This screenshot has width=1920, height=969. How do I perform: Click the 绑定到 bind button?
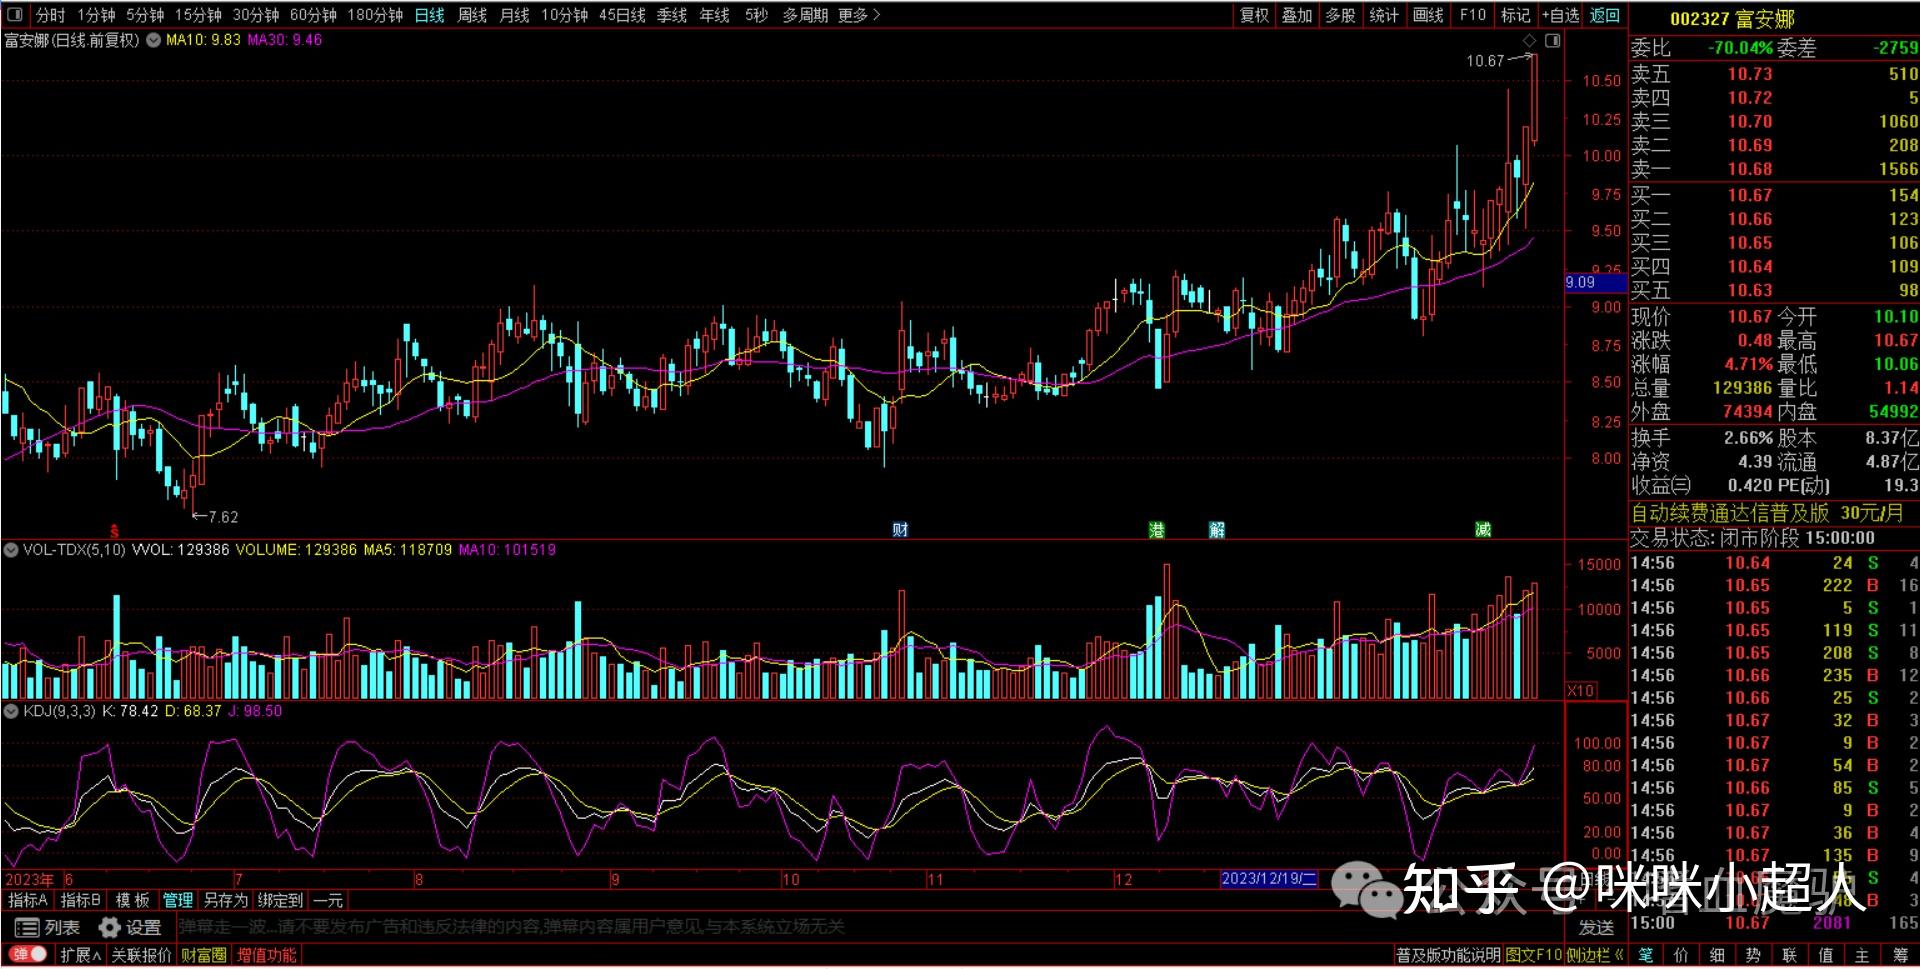coord(280,901)
